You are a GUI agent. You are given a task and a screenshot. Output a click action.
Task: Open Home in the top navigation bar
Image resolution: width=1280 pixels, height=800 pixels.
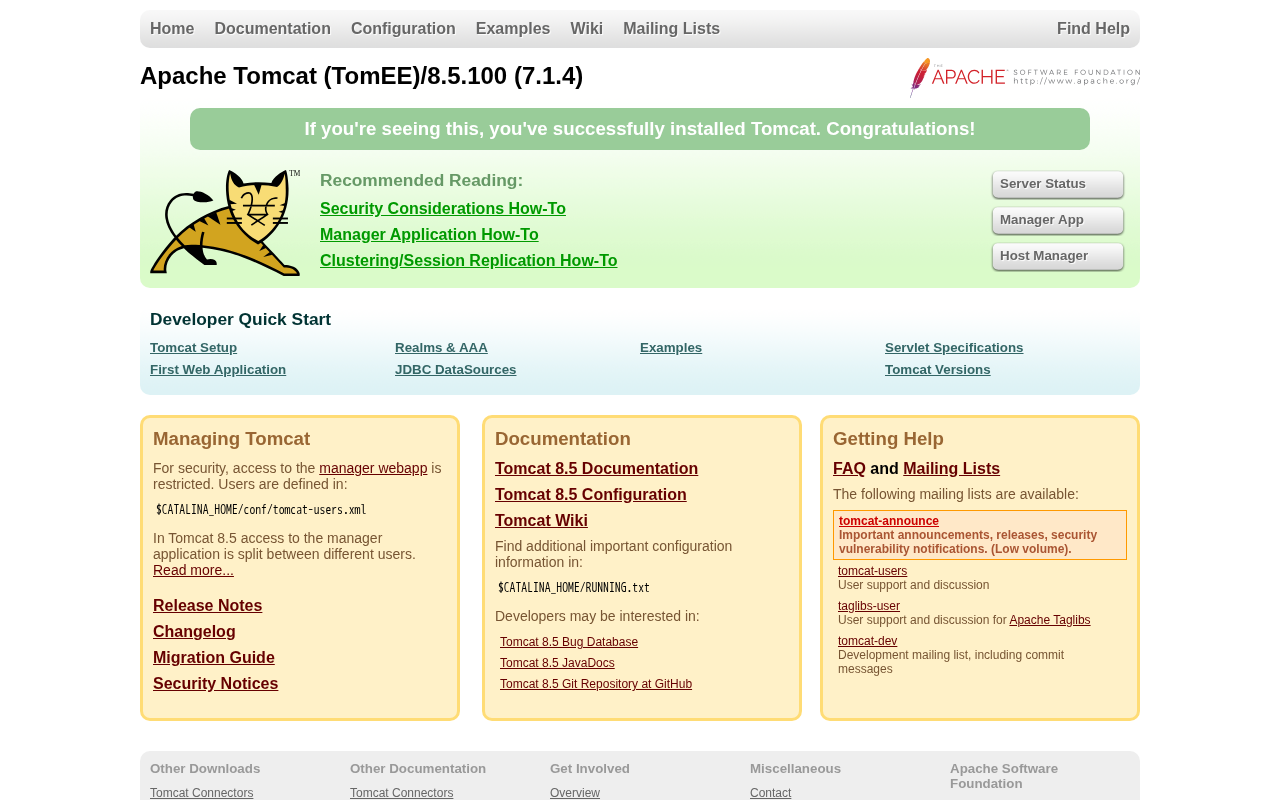pos(172,29)
